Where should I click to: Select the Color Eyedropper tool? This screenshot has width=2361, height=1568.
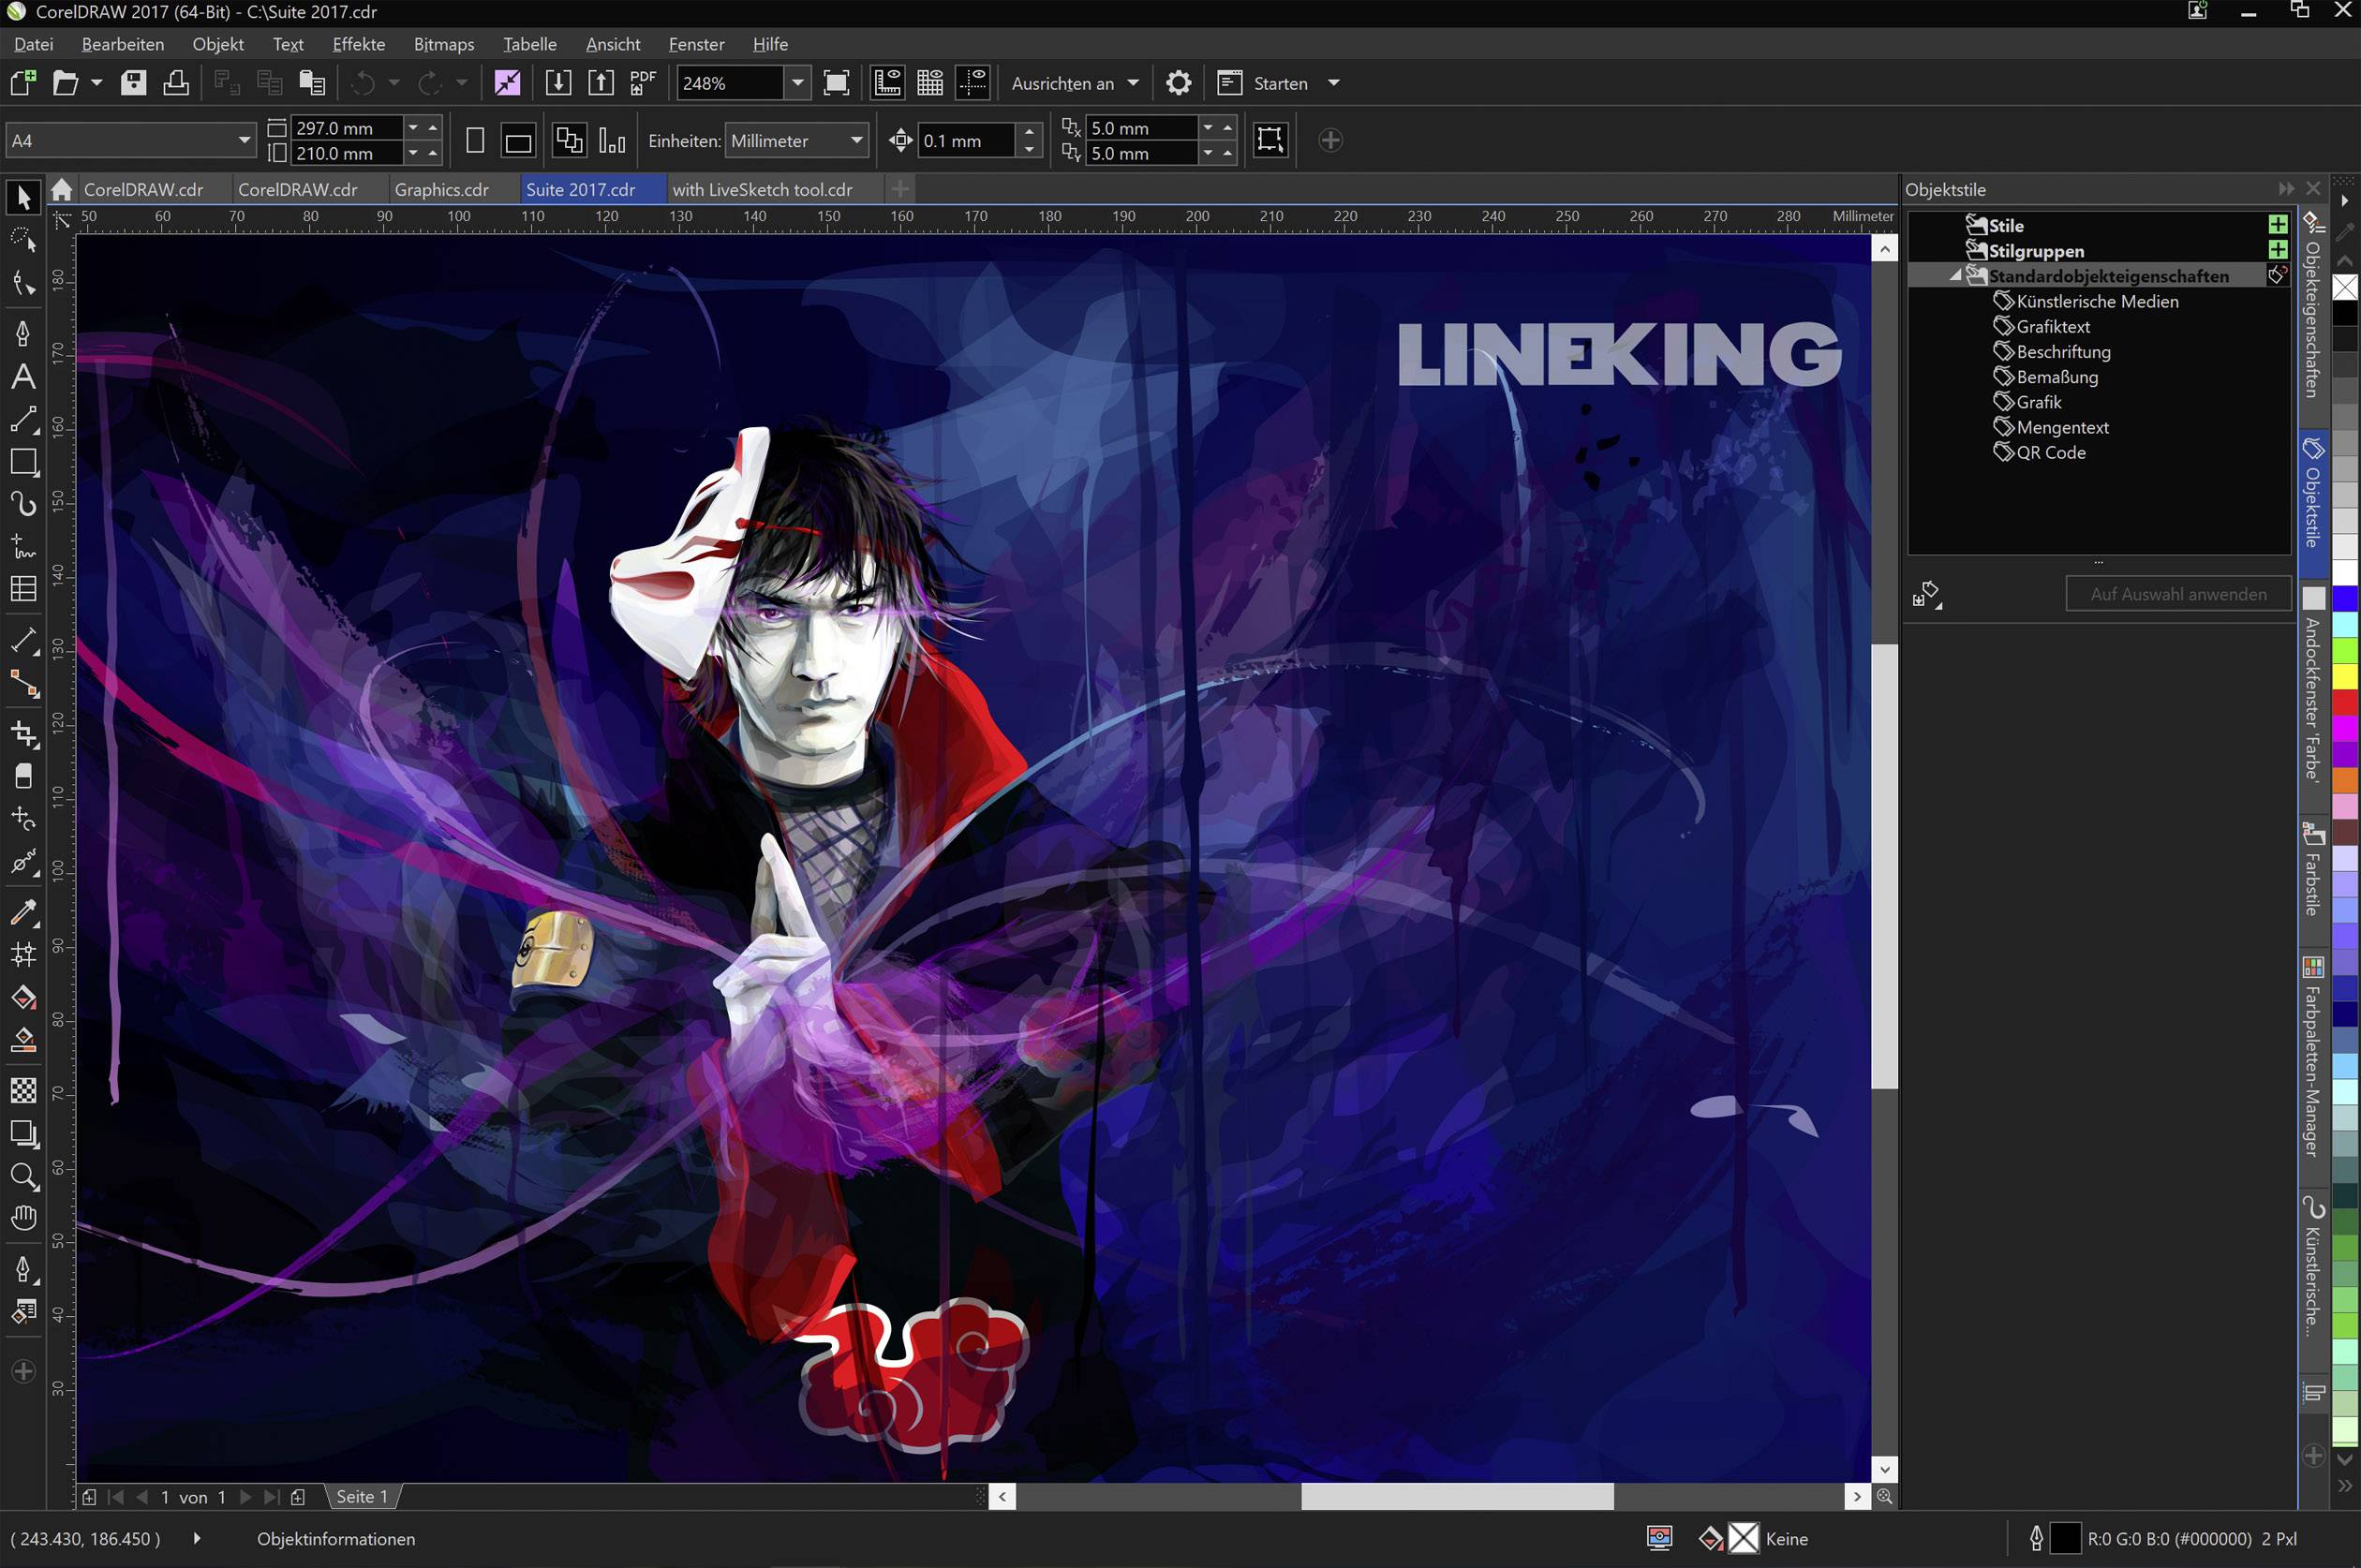point(23,911)
